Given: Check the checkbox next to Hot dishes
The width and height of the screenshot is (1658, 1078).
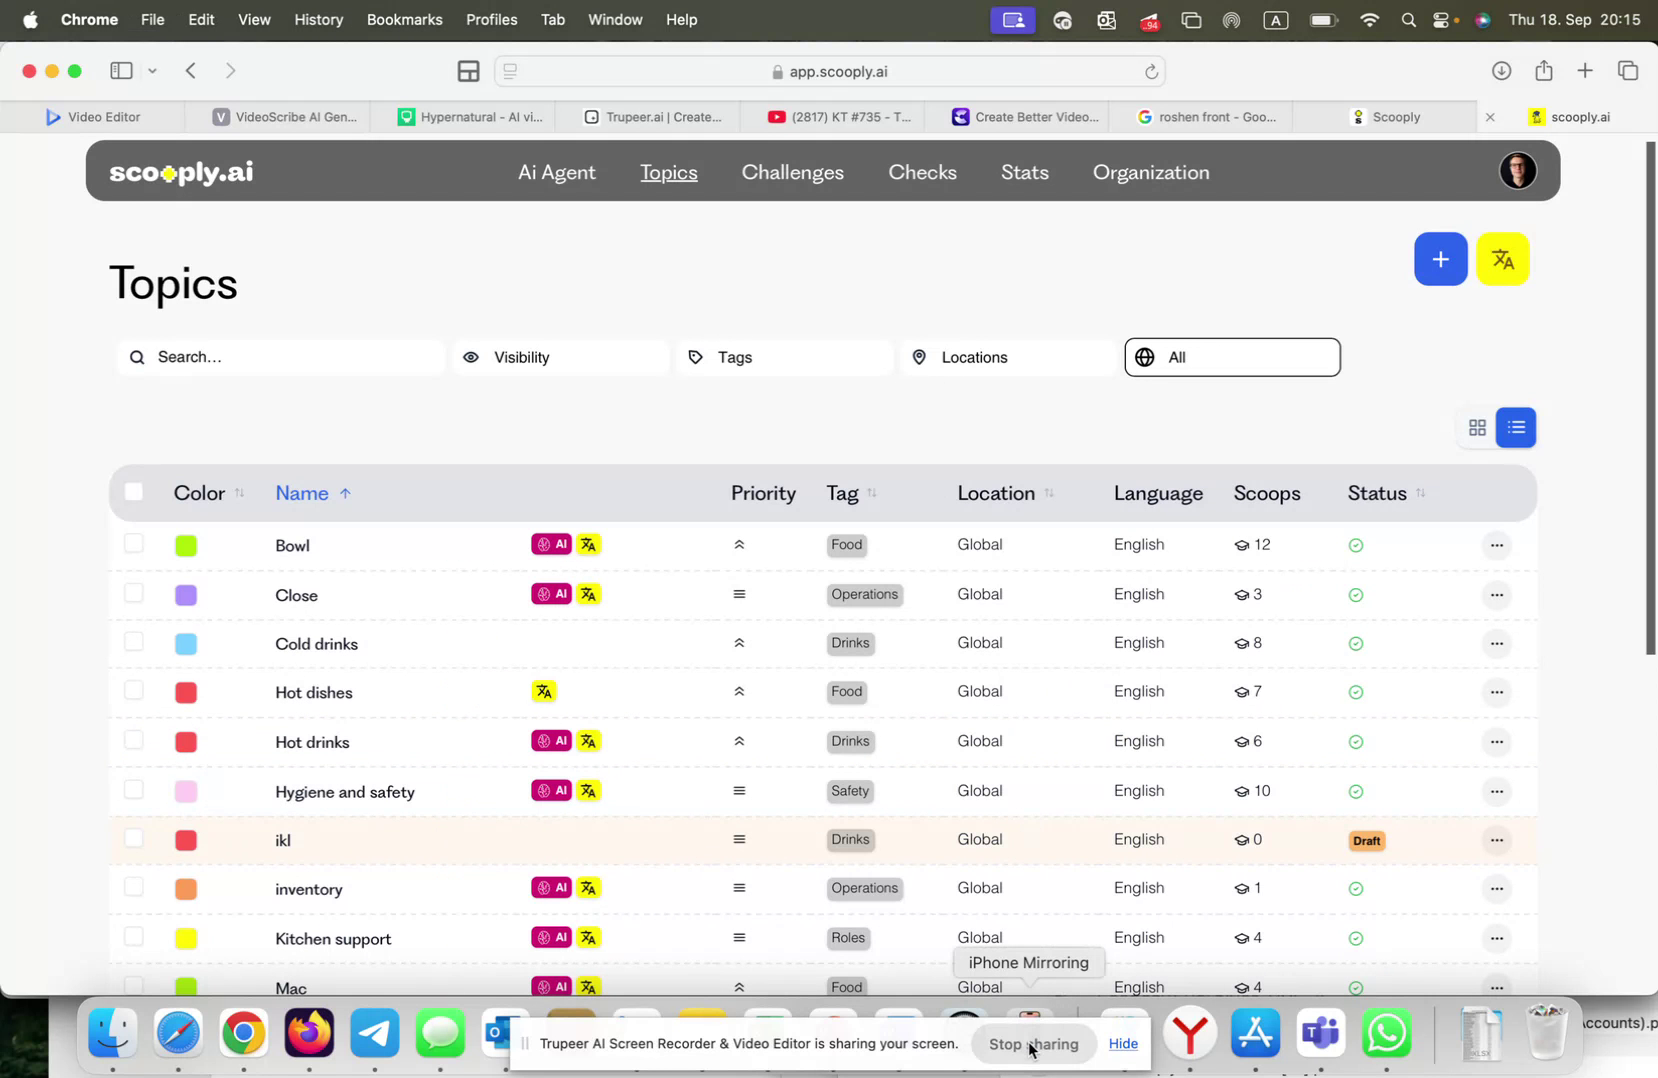Looking at the screenshot, I should click(x=133, y=690).
